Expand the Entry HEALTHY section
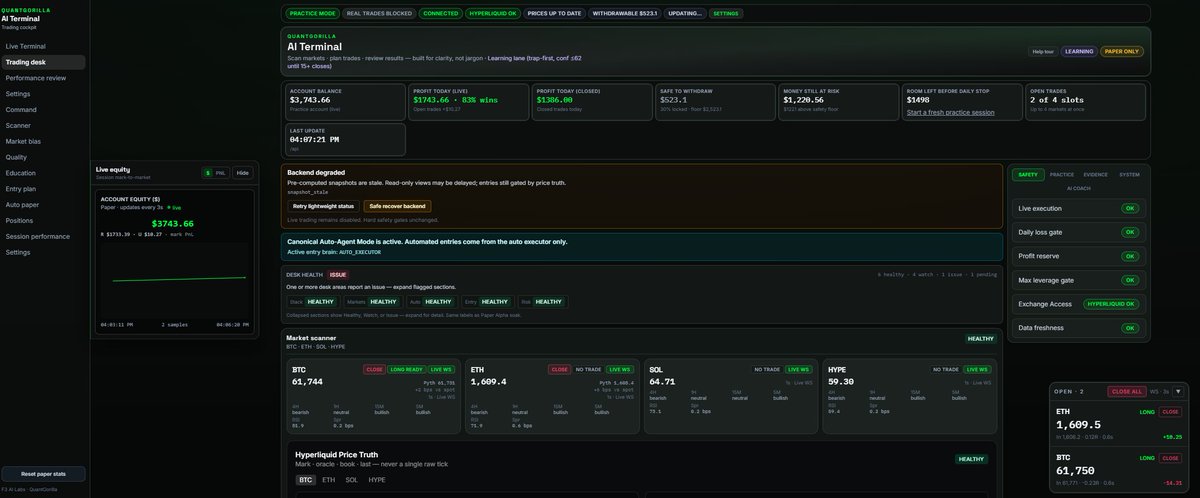Screen dimensions: 1200x498 point(486,301)
